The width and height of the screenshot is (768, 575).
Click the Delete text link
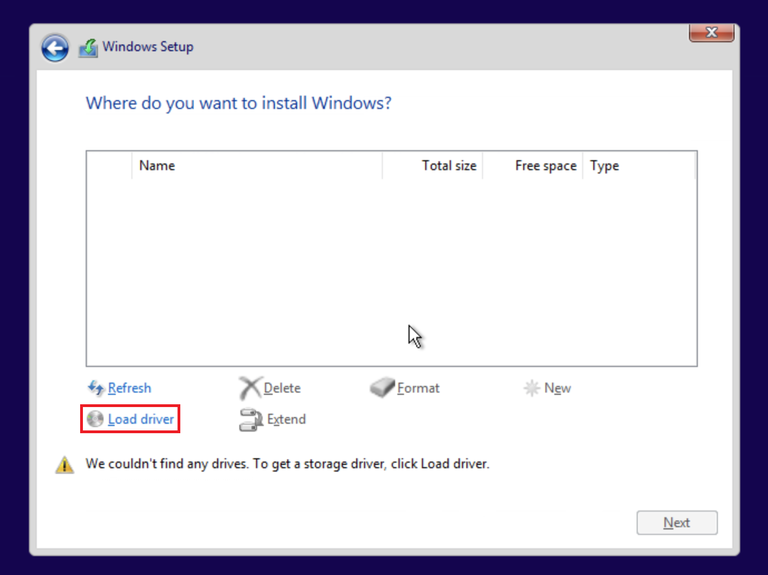[x=282, y=388]
